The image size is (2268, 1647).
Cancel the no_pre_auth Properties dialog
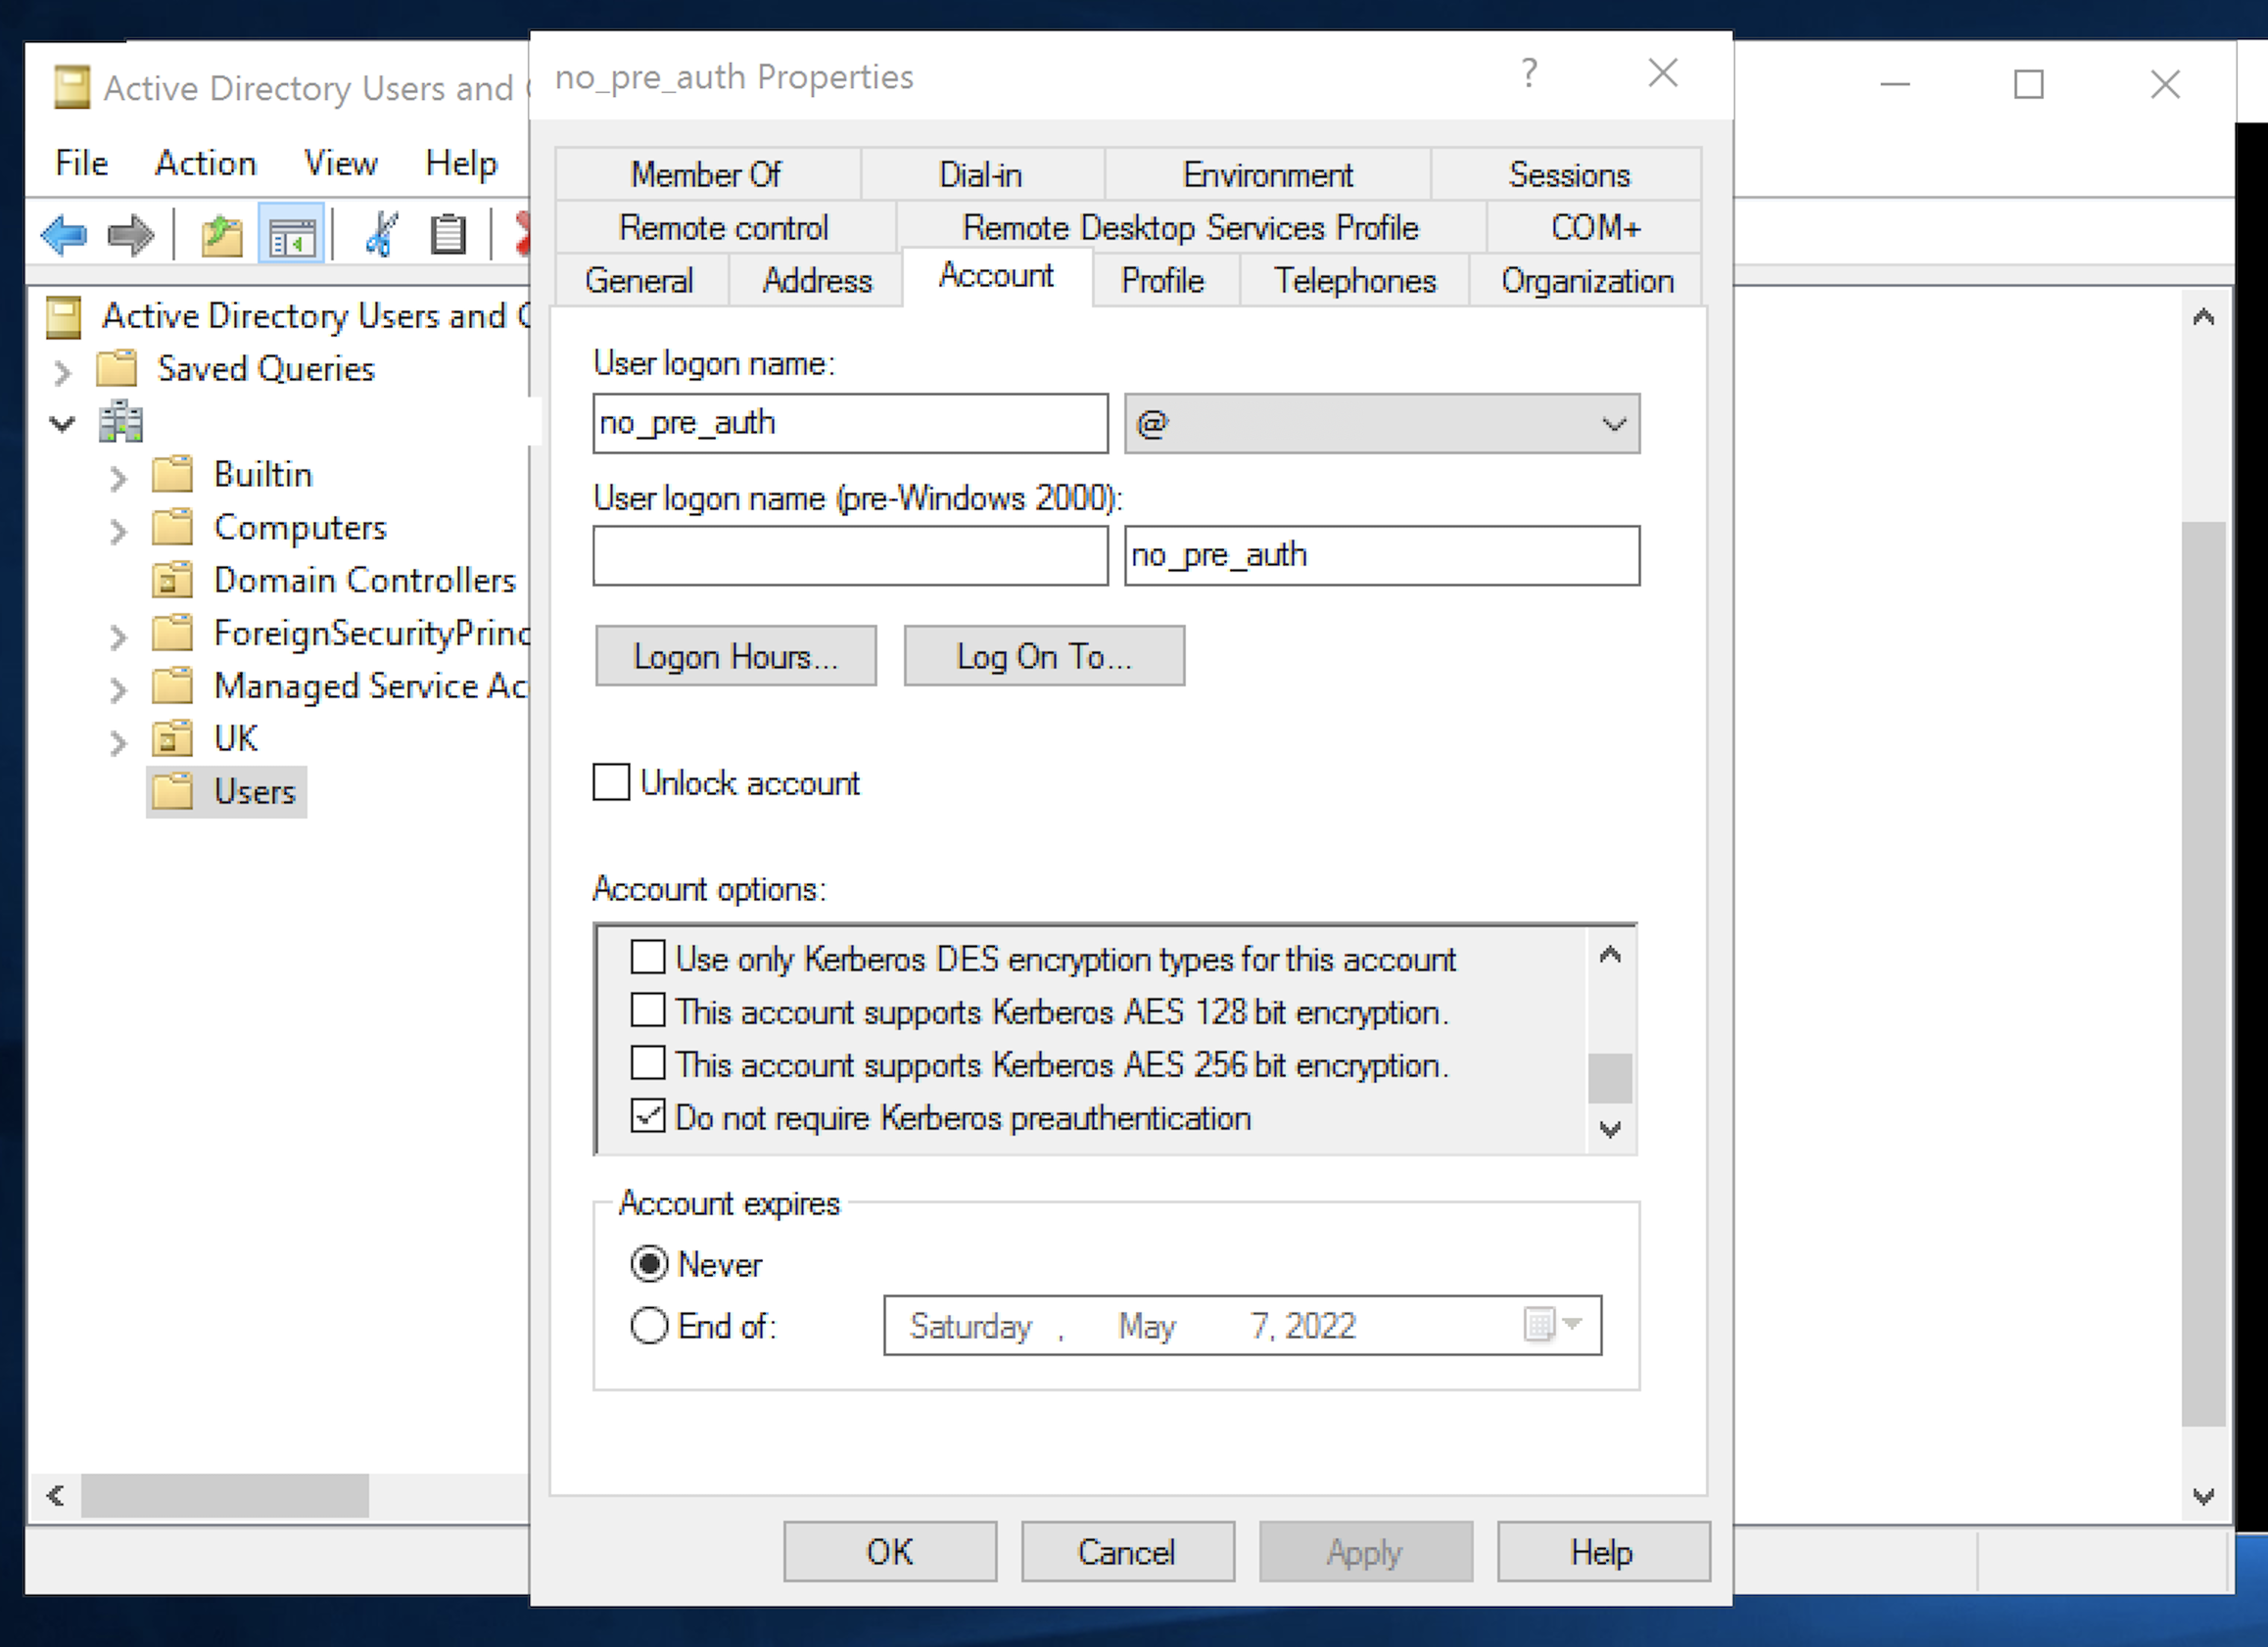[x=1127, y=1552]
